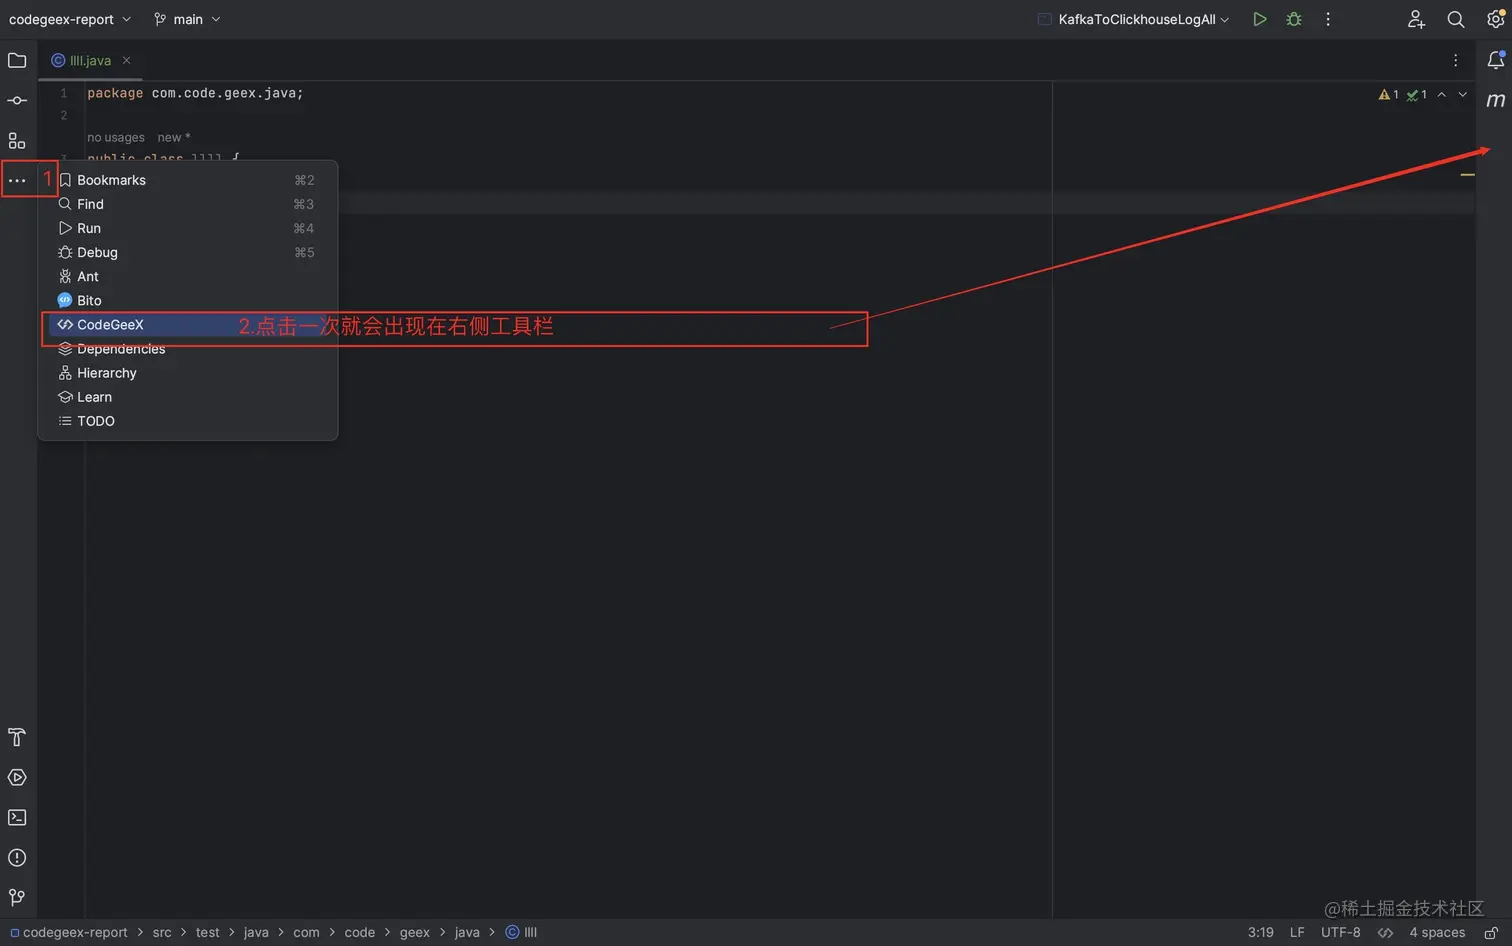
Task: Open more run actions vertical dots
Action: point(1328,19)
